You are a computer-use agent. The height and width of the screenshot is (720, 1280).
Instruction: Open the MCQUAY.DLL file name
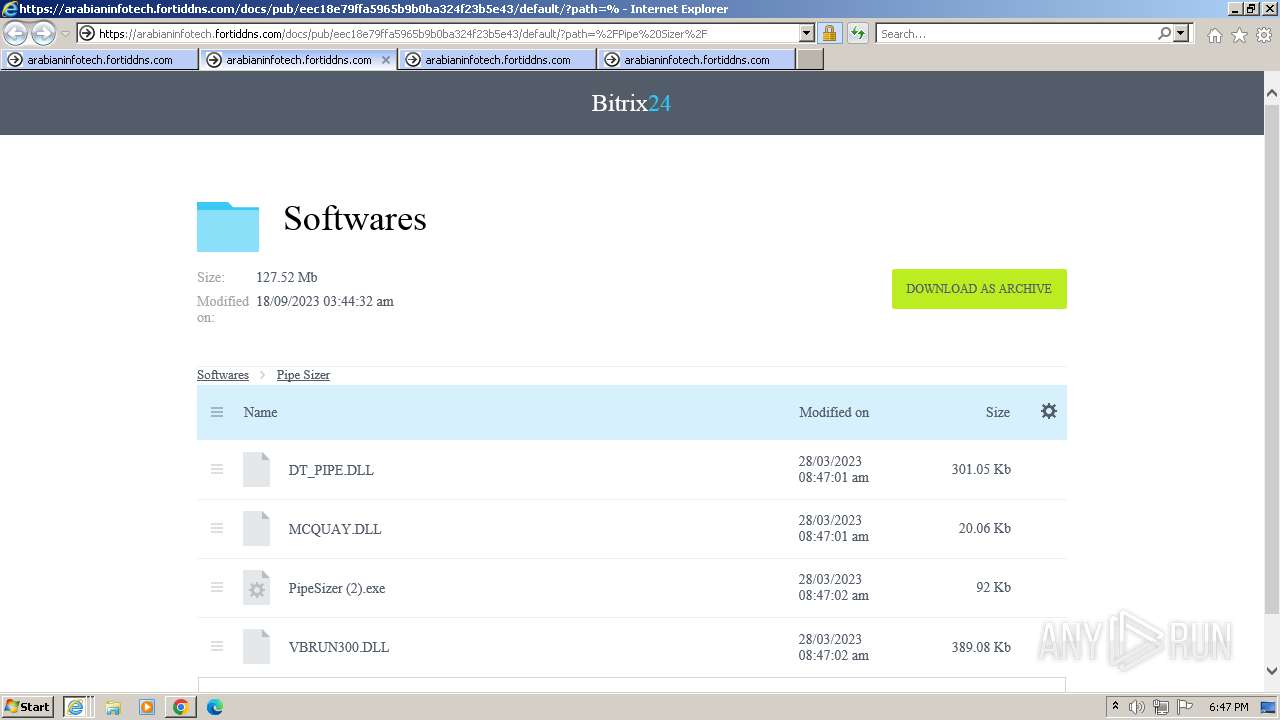[x=335, y=529]
